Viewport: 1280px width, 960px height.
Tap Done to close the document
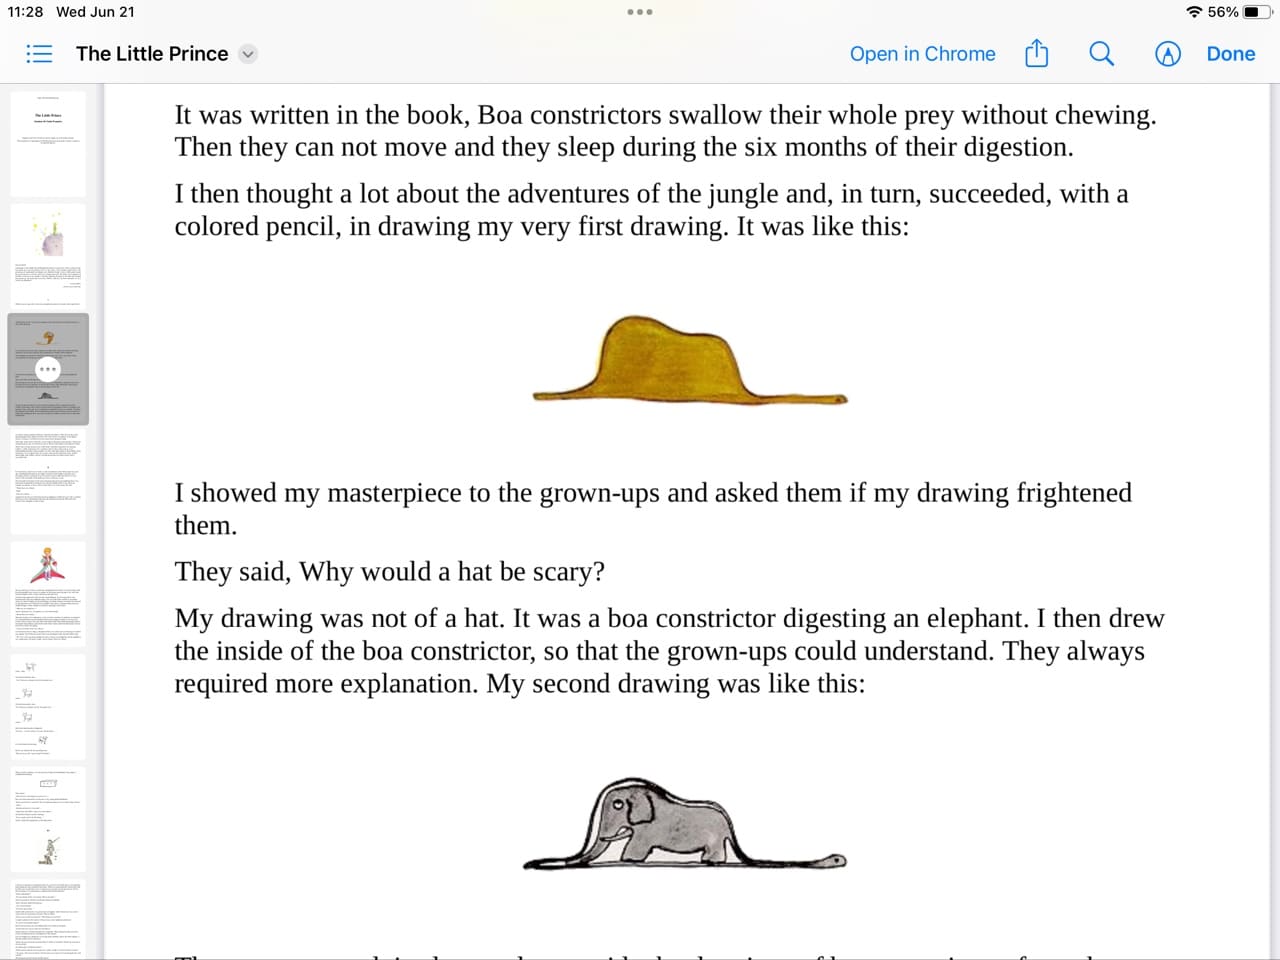coord(1231,54)
